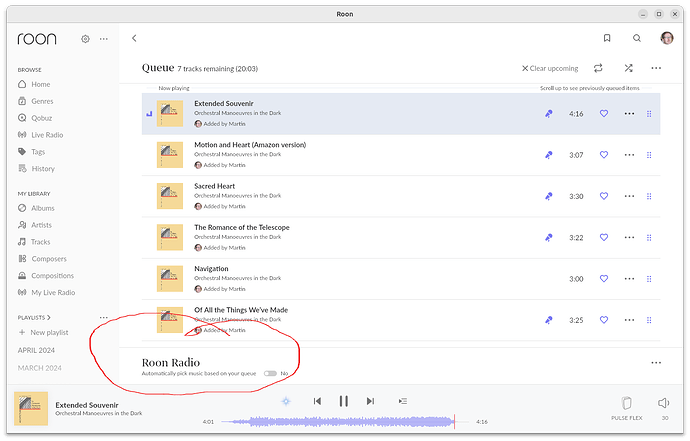
Task: Open lyrics icon for Romance of the Telescope
Action: tap(549, 238)
